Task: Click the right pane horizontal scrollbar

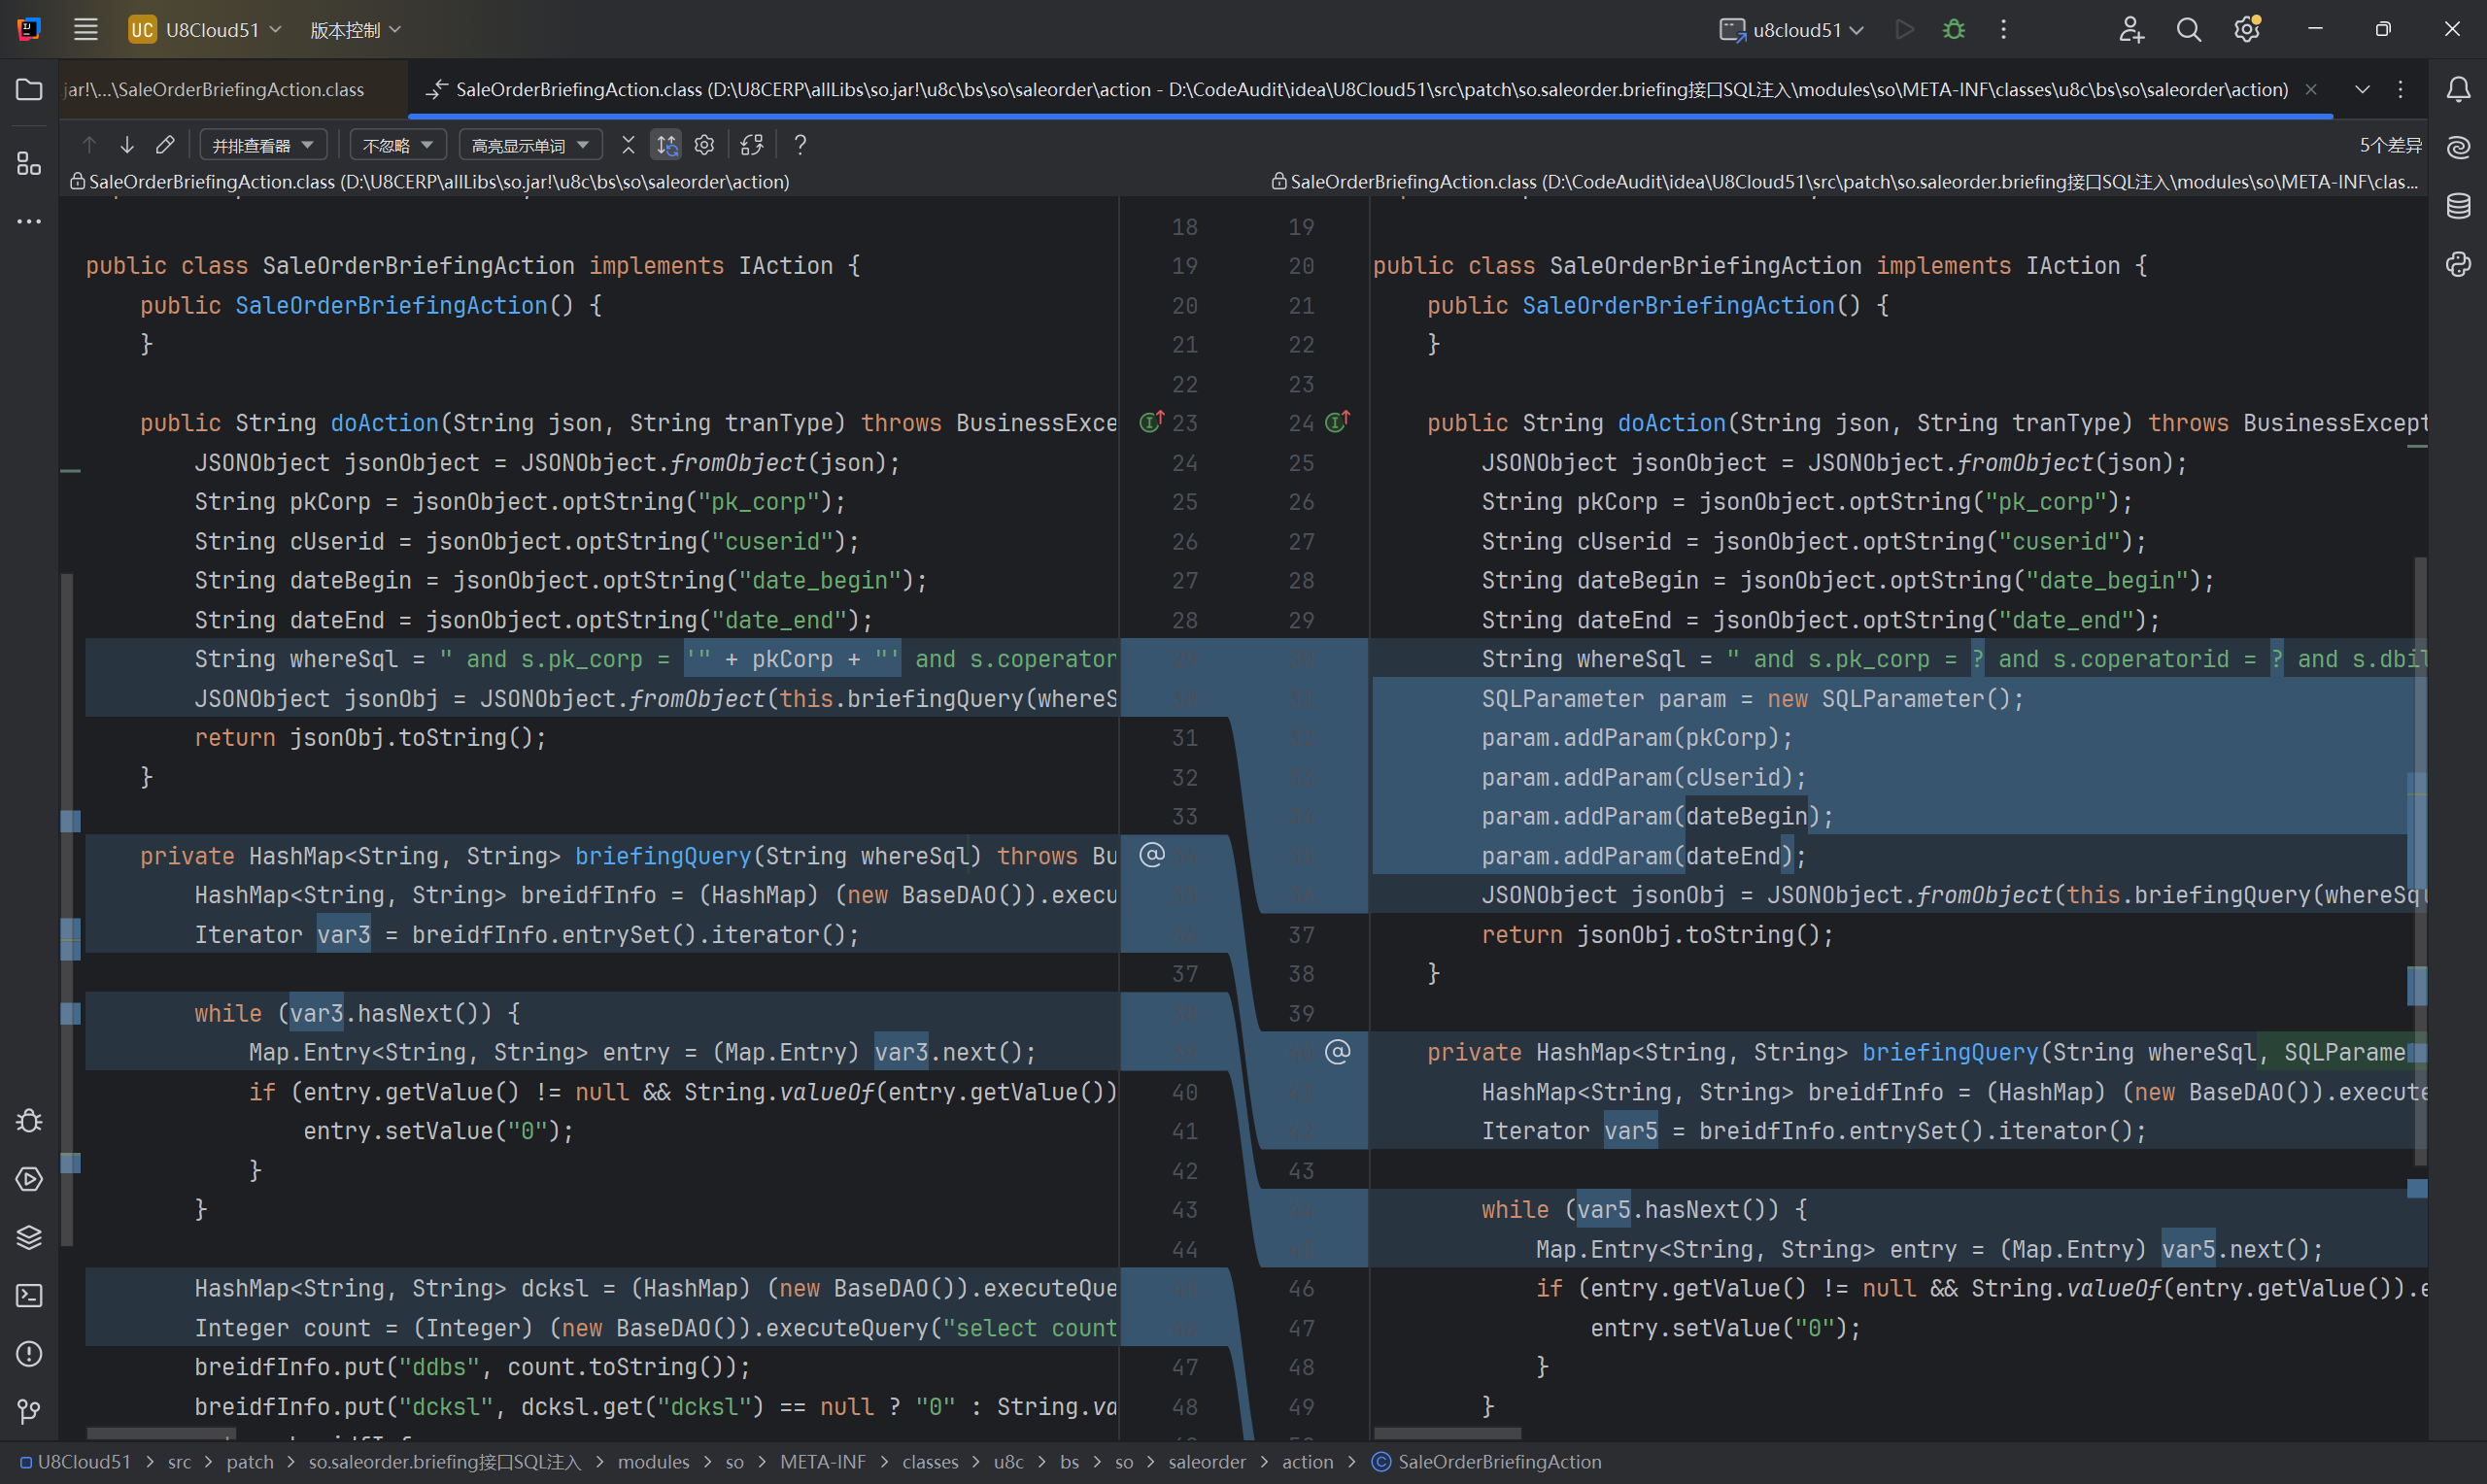Action: pyautogui.click(x=1447, y=1434)
